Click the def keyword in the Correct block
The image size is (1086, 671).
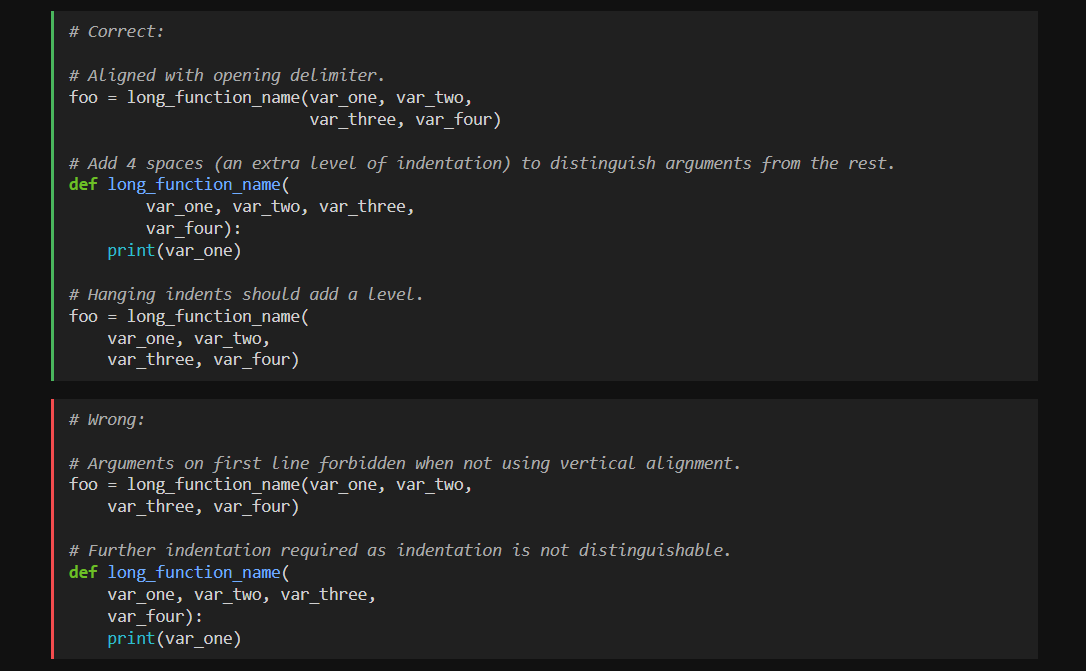pos(83,185)
